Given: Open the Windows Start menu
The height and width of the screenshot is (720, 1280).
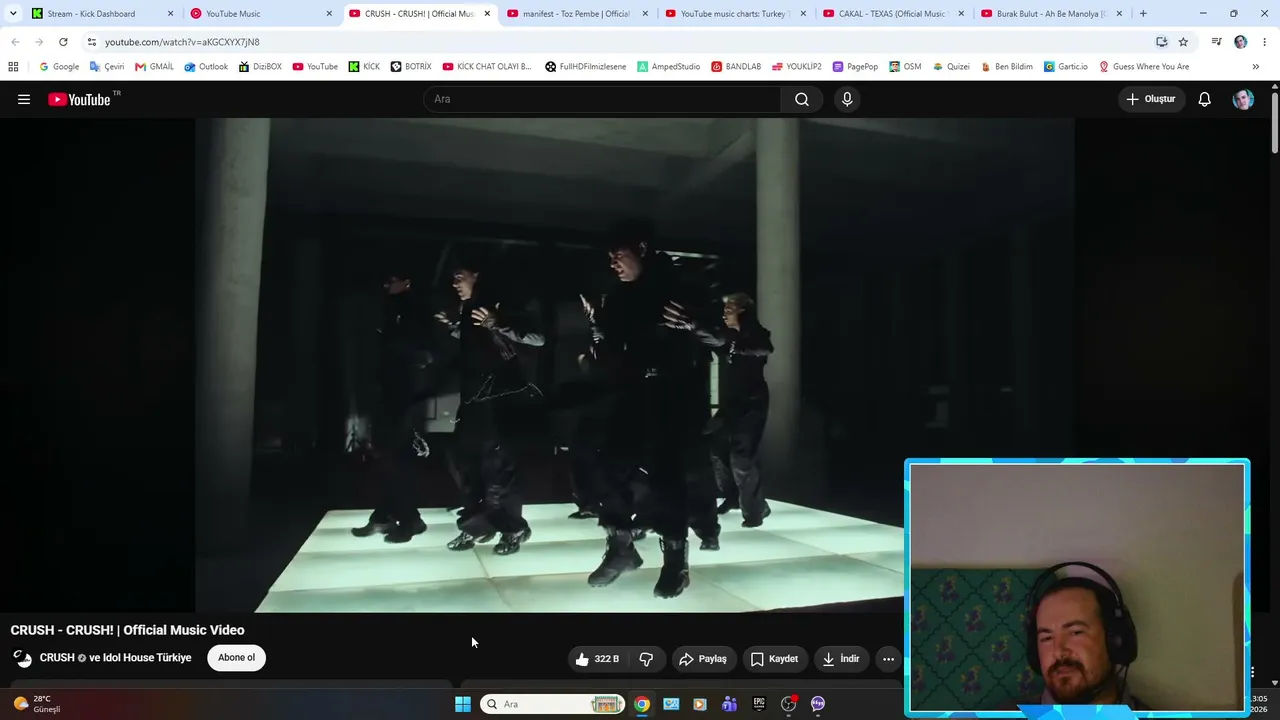Looking at the screenshot, I should (x=463, y=704).
